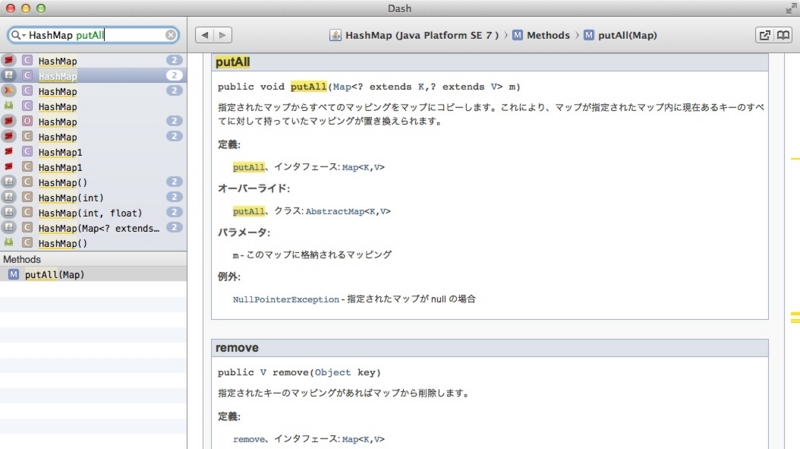Select HashMap1 result with purple class icon
The image size is (800, 449).
click(93, 152)
